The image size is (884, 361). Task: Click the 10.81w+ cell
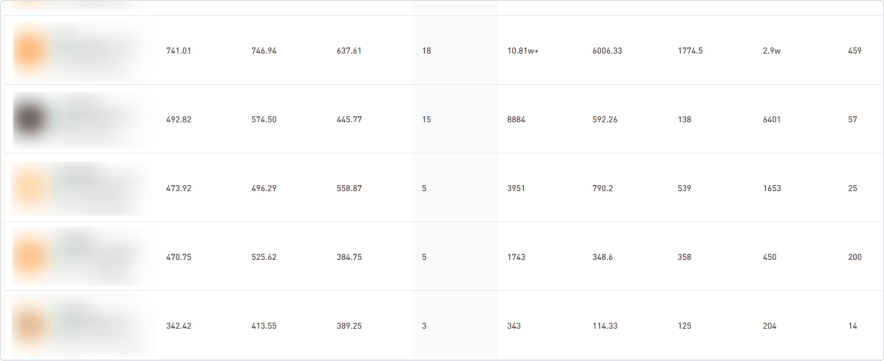[x=523, y=51]
